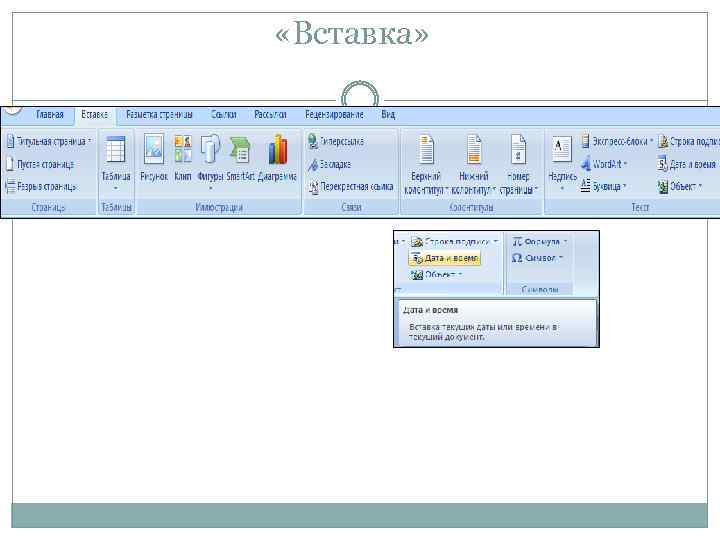
Task: Insert a Разрыв страницы page break
Action: coord(41,186)
